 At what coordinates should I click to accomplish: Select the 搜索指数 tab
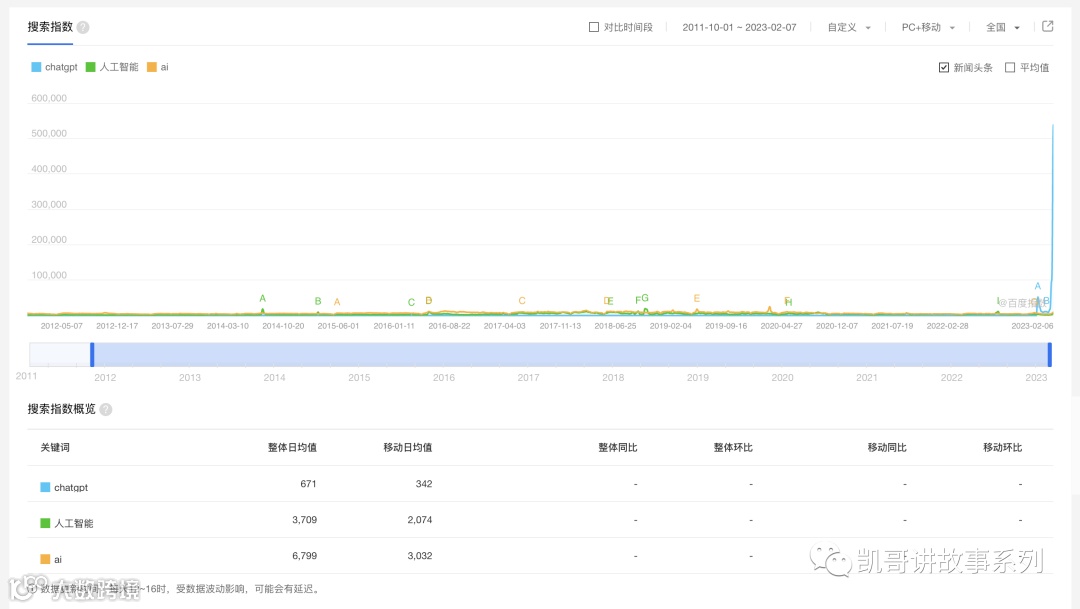[x=50, y=27]
